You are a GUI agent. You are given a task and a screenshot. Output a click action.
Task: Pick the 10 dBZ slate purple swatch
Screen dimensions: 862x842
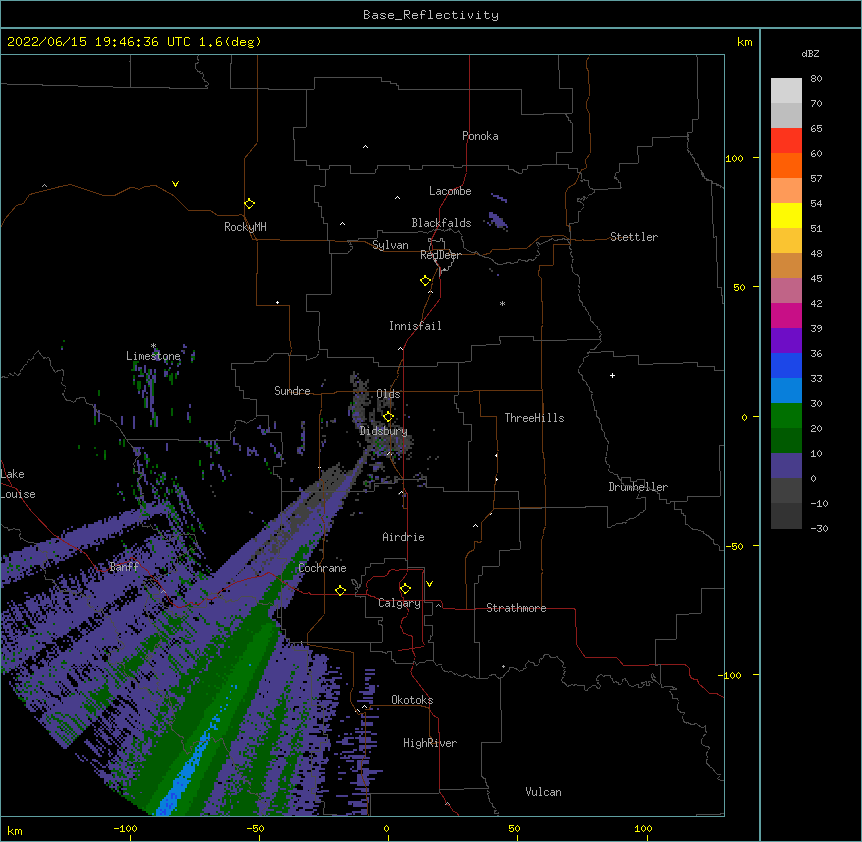pos(786,465)
